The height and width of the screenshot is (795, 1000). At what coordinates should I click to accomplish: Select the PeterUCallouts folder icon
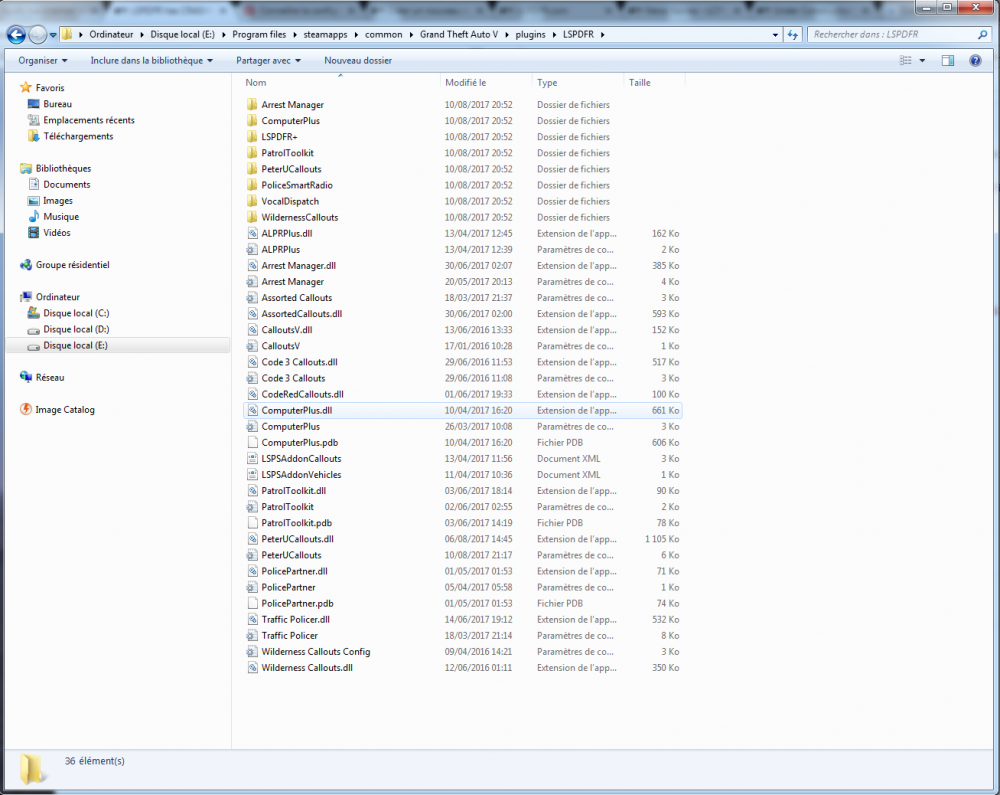(x=252, y=169)
